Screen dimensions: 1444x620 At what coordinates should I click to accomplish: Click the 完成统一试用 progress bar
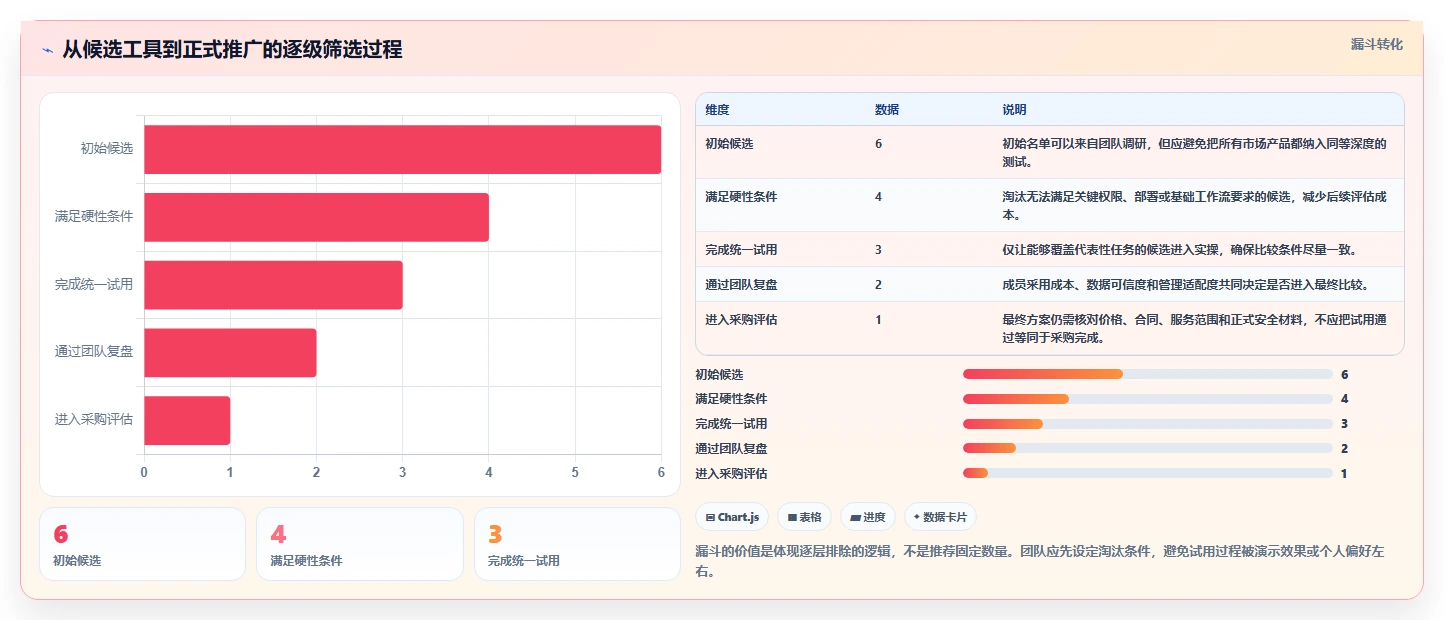[1148, 424]
